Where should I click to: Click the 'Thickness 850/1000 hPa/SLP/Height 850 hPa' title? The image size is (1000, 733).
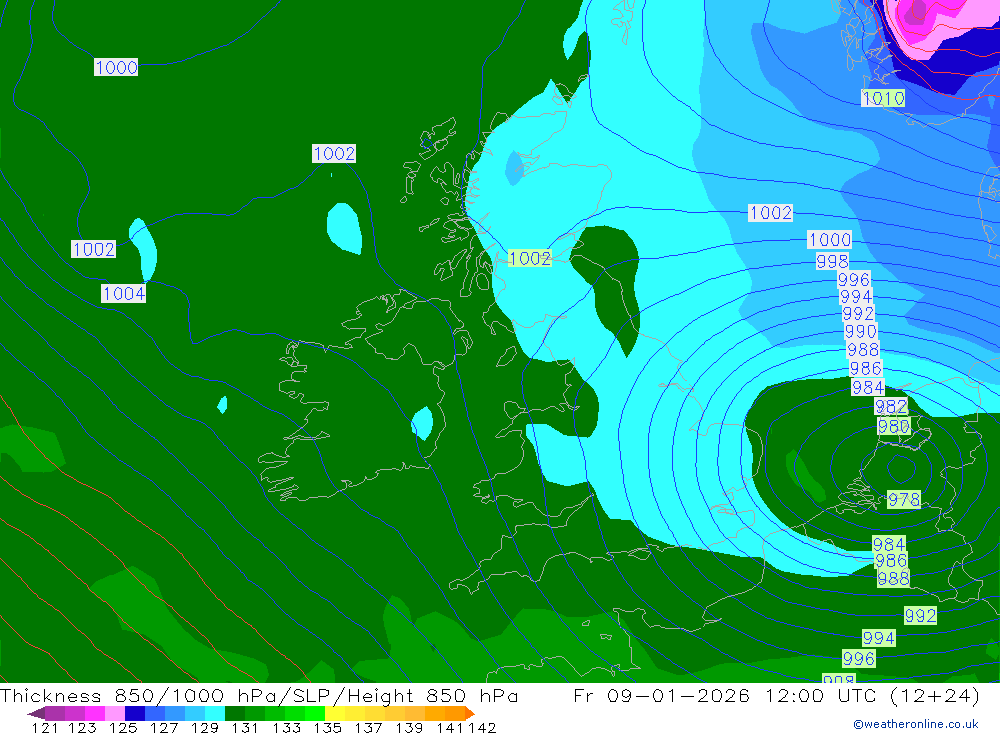[x=259, y=695]
